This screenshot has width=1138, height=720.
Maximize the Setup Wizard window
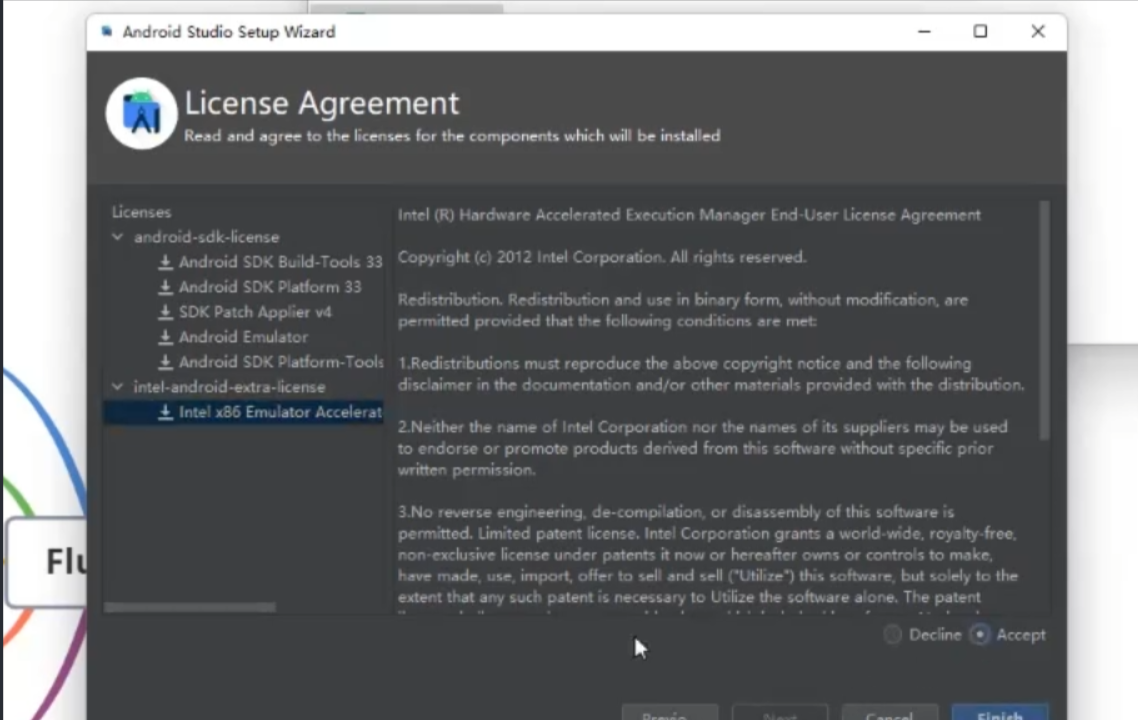[981, 31]
